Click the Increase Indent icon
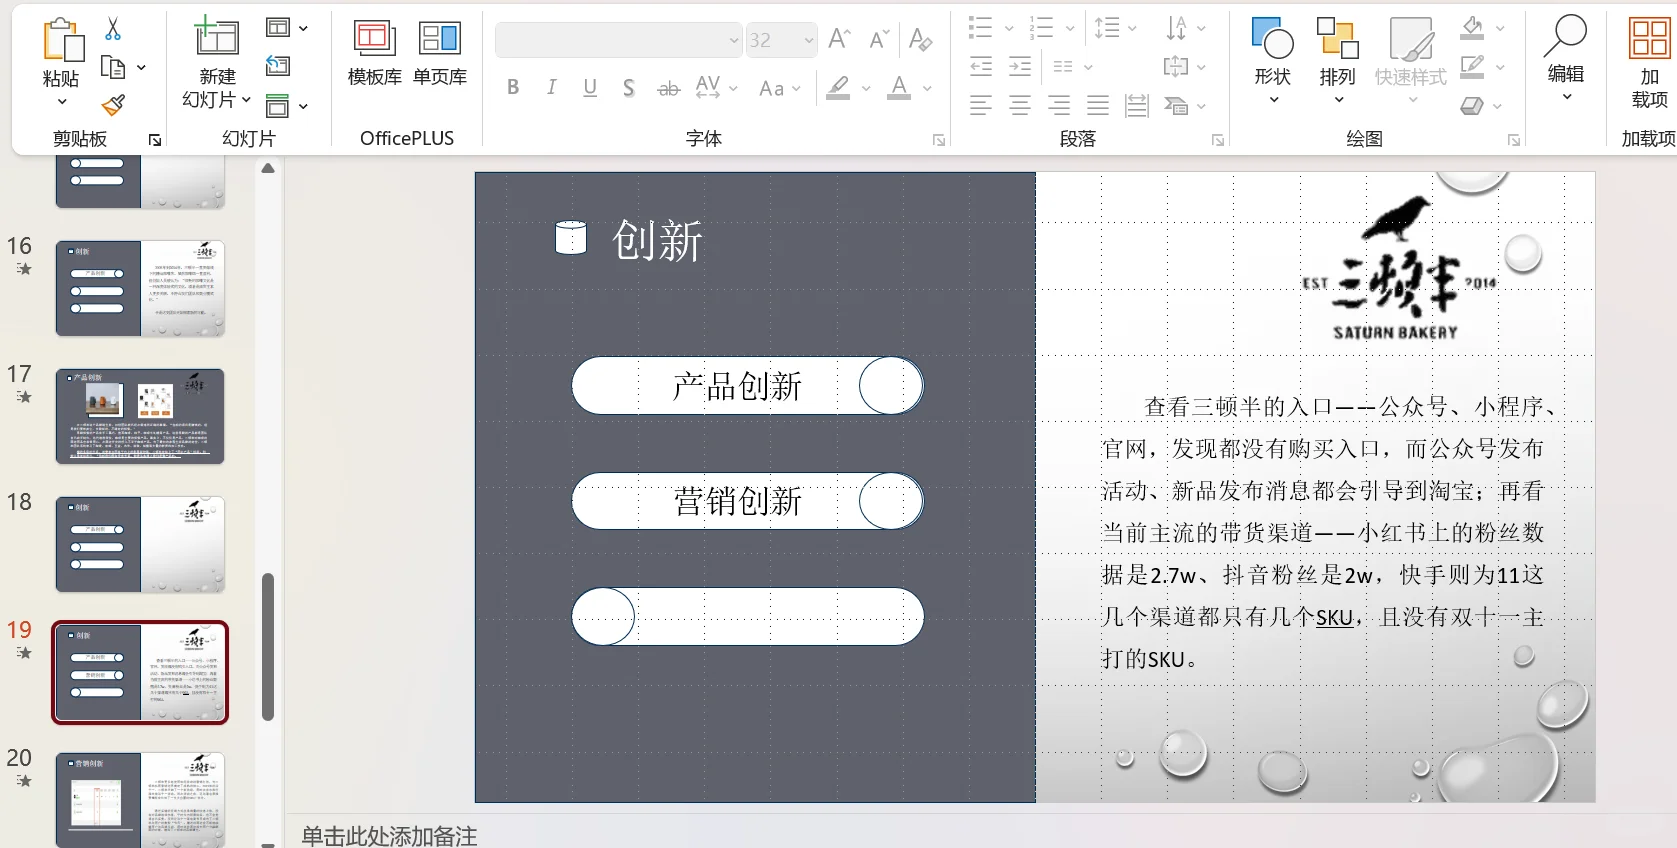1677x848 pixels. tap(1020, 66)
